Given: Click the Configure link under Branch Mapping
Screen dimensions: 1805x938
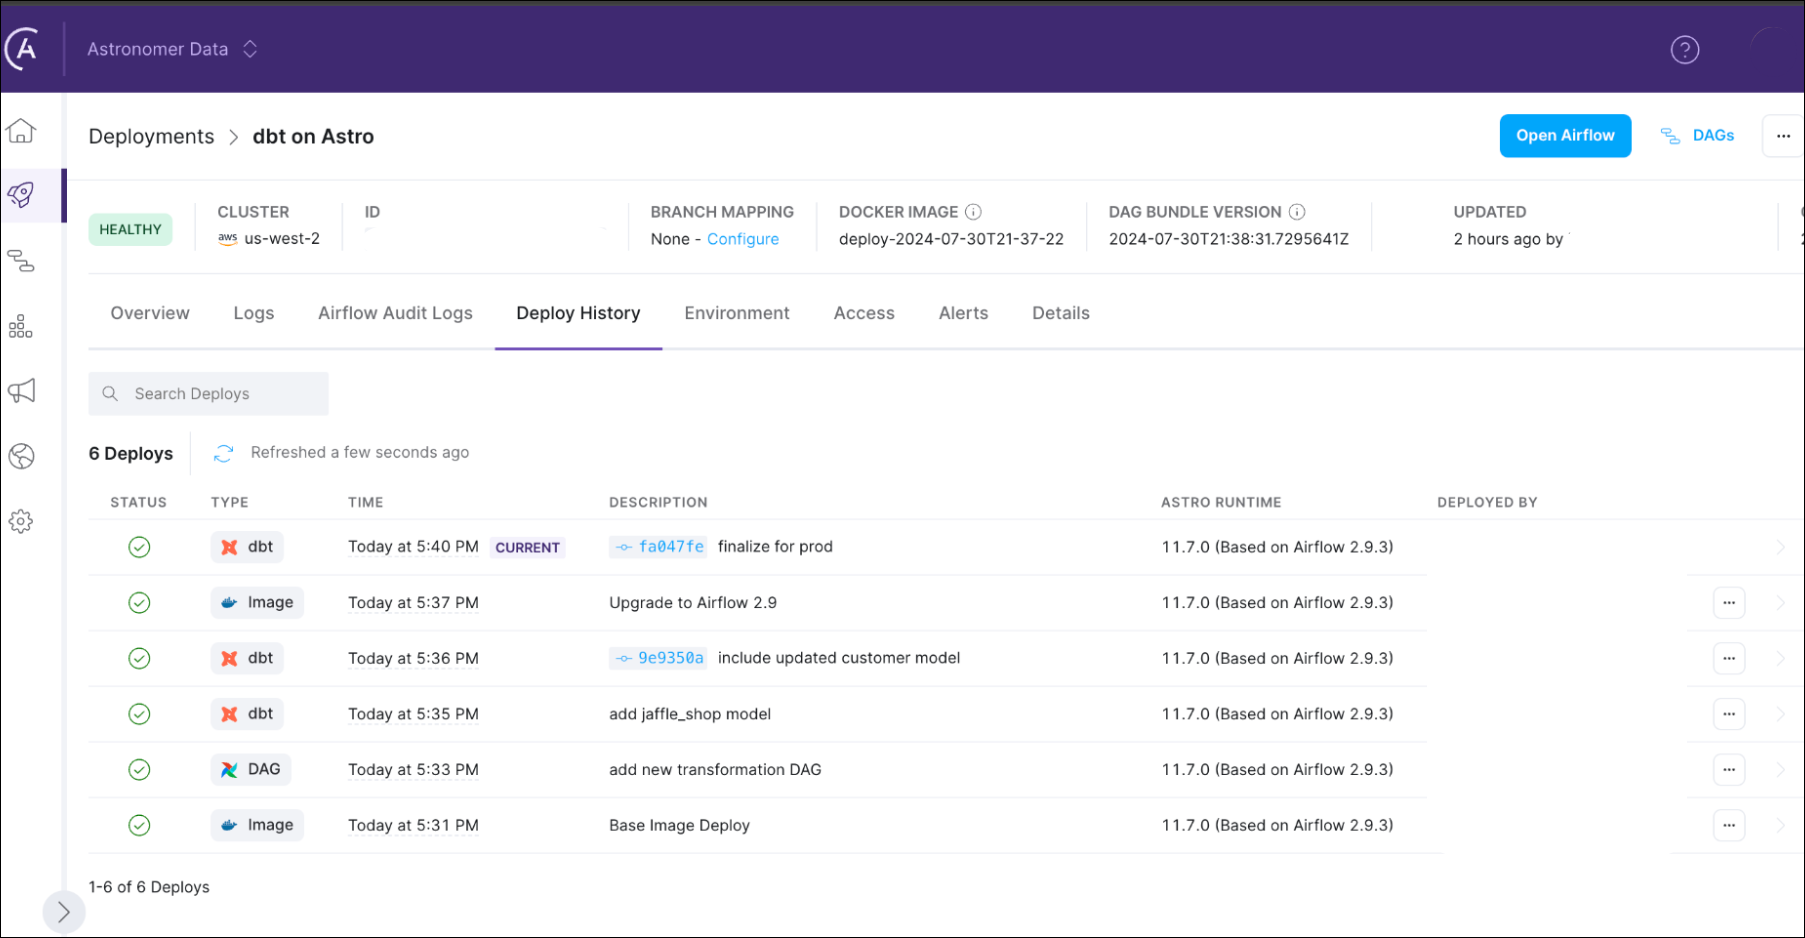Looking at the screenshot, I should 743,239.
